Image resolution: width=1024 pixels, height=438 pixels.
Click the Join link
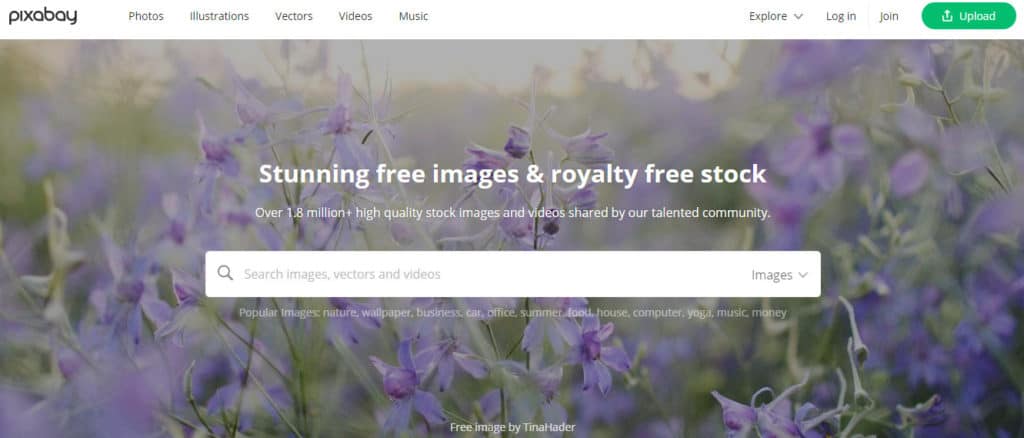(889, 16)
